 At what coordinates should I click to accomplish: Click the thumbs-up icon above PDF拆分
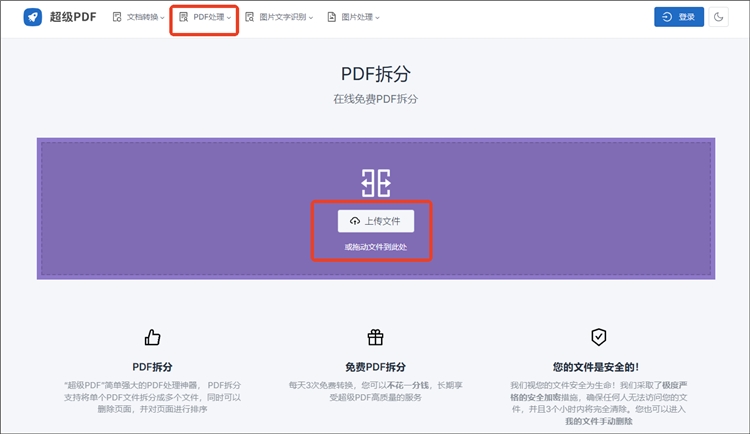[153, 337]
